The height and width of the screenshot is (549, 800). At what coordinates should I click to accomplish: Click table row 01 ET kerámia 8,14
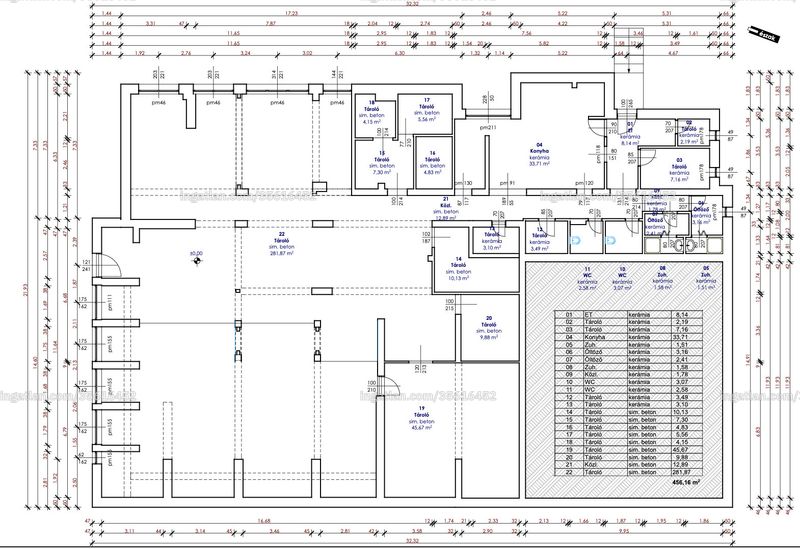629,315
